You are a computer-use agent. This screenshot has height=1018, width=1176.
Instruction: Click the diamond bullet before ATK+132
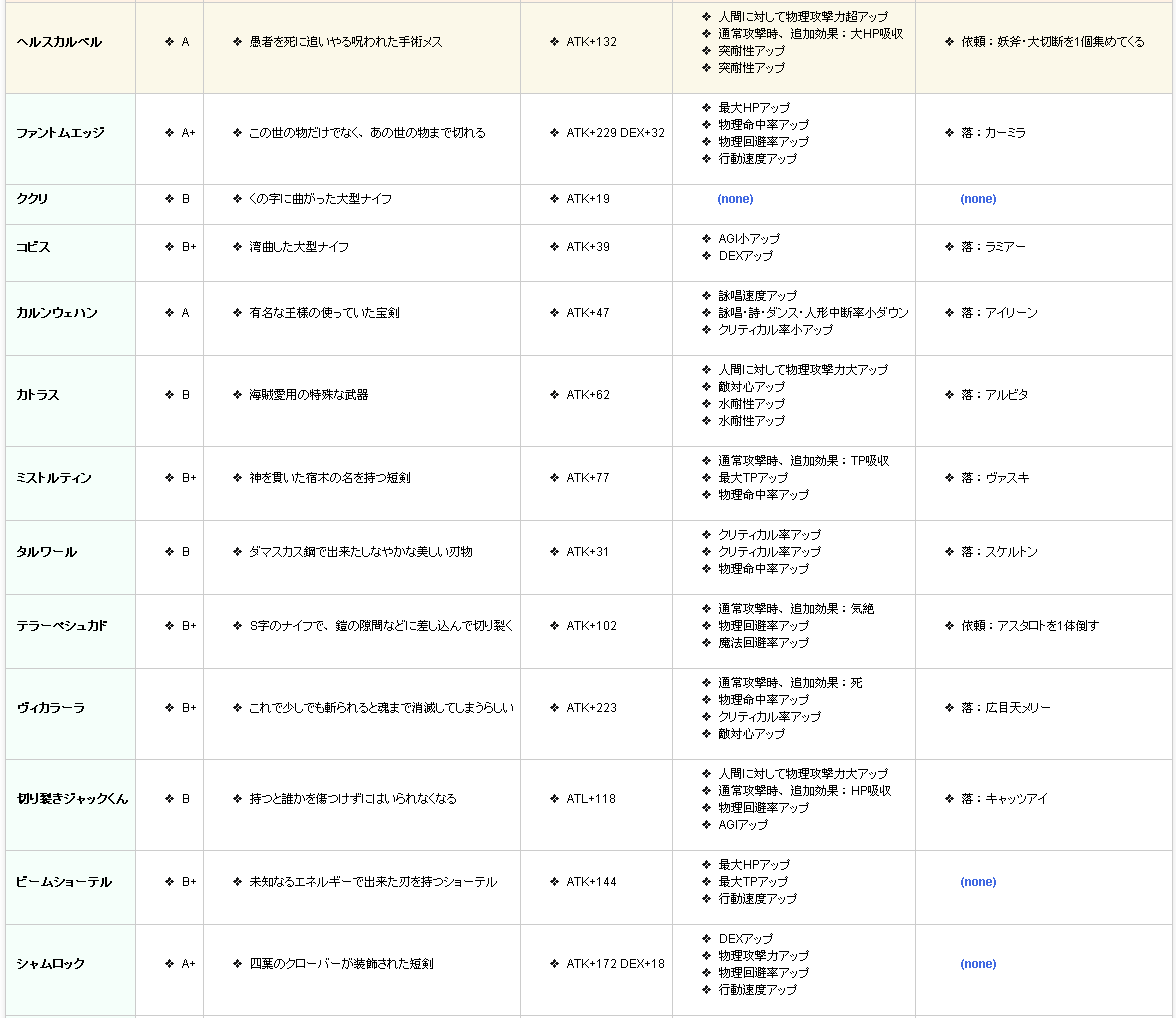click(554, 42)
